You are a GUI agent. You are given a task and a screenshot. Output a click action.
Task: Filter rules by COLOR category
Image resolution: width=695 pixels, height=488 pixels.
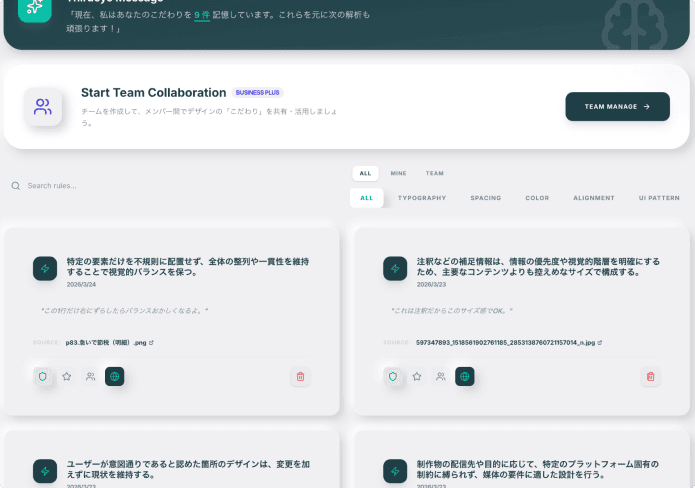point(537,198)
